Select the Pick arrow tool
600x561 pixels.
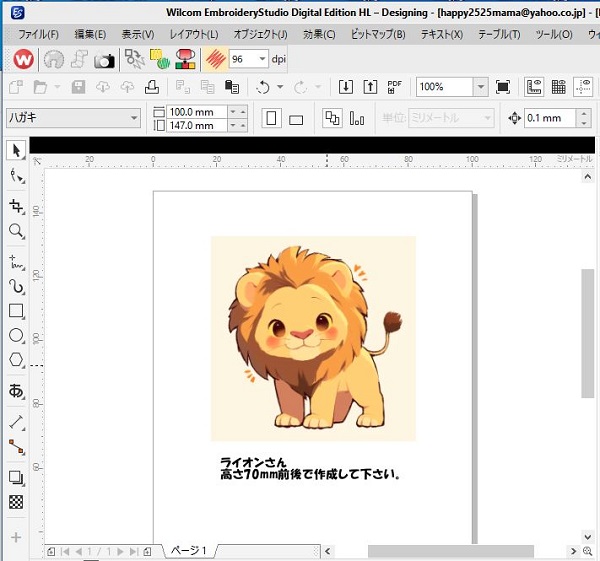coord(16,150)
